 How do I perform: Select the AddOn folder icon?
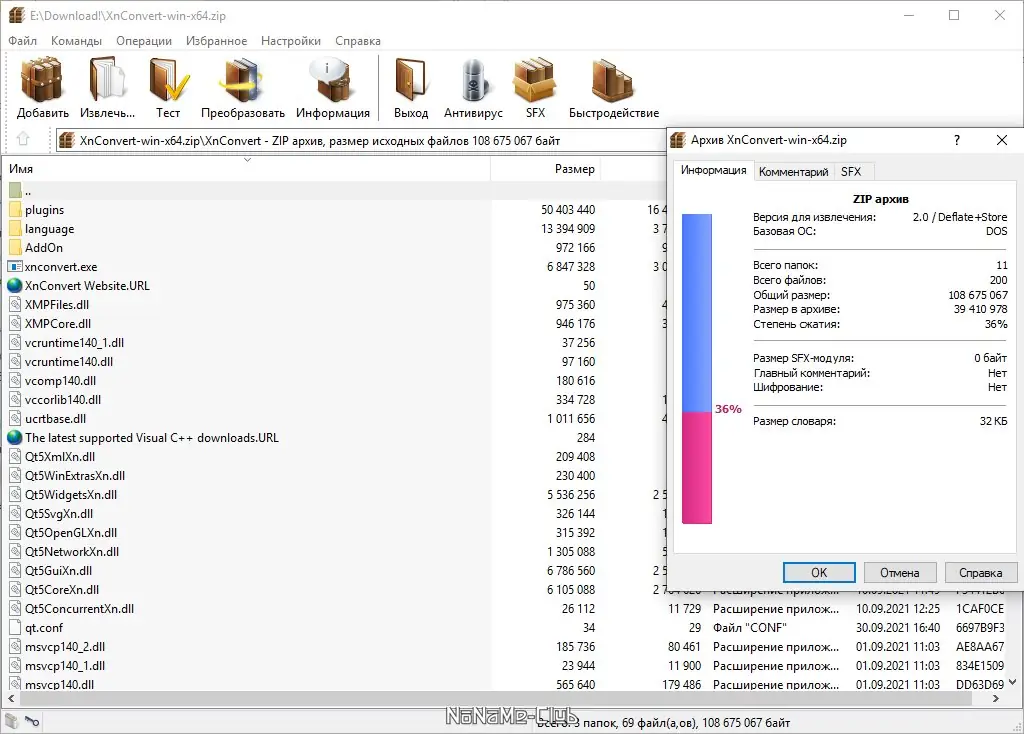pyautogui.click(x=15, y=247)
